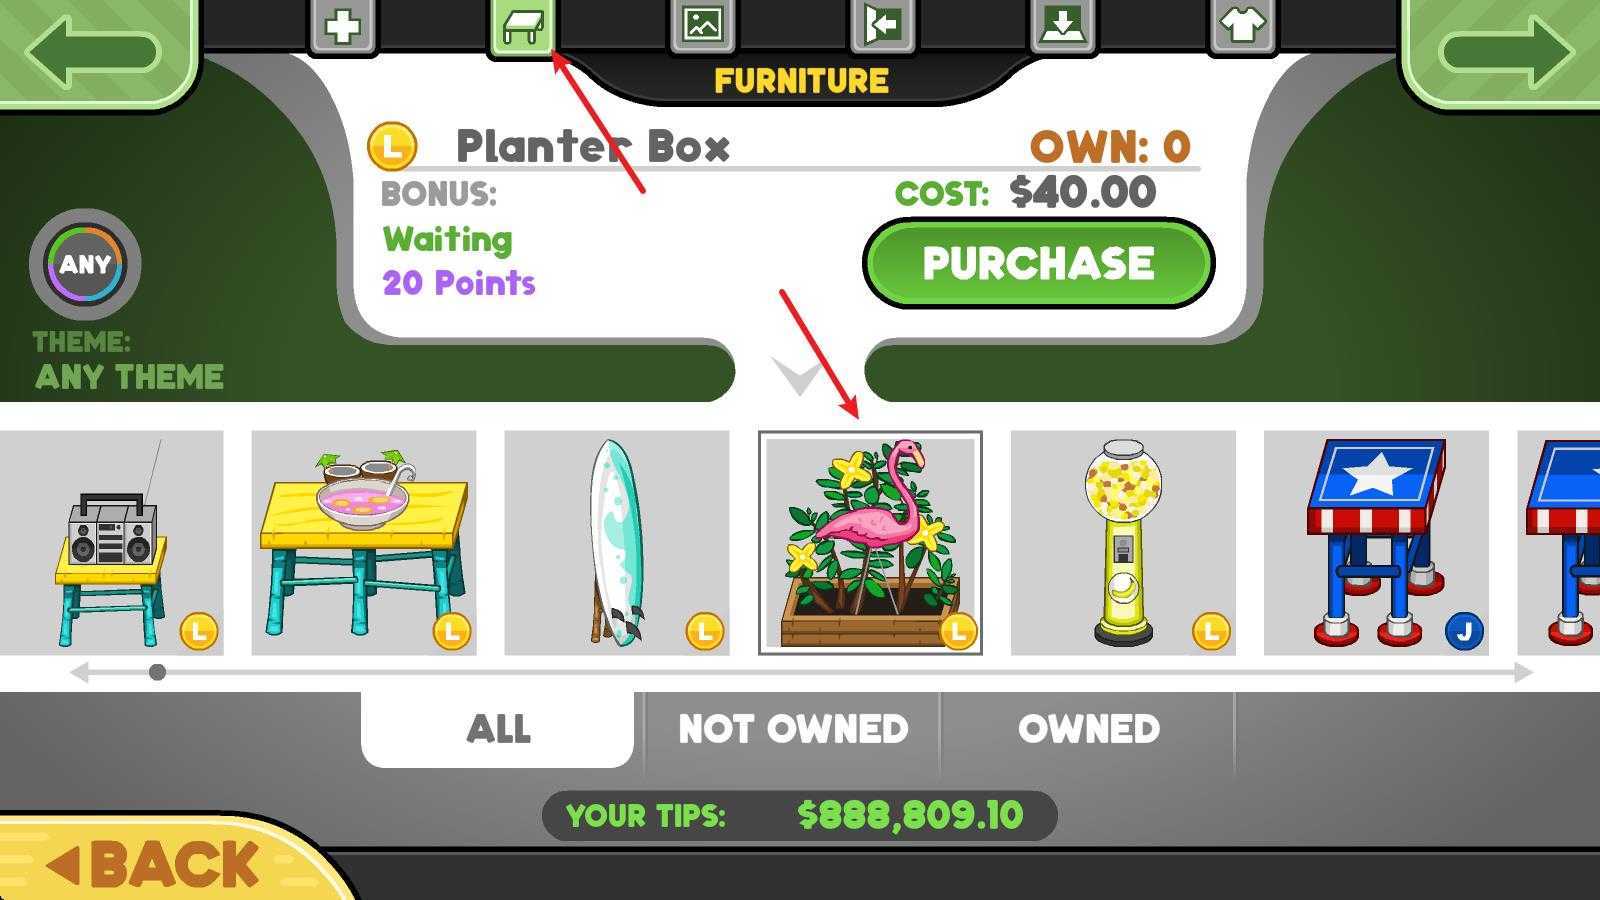1600x900 pixels.
Task: Select the star-spangled table item
Action: pos(1376,543)
